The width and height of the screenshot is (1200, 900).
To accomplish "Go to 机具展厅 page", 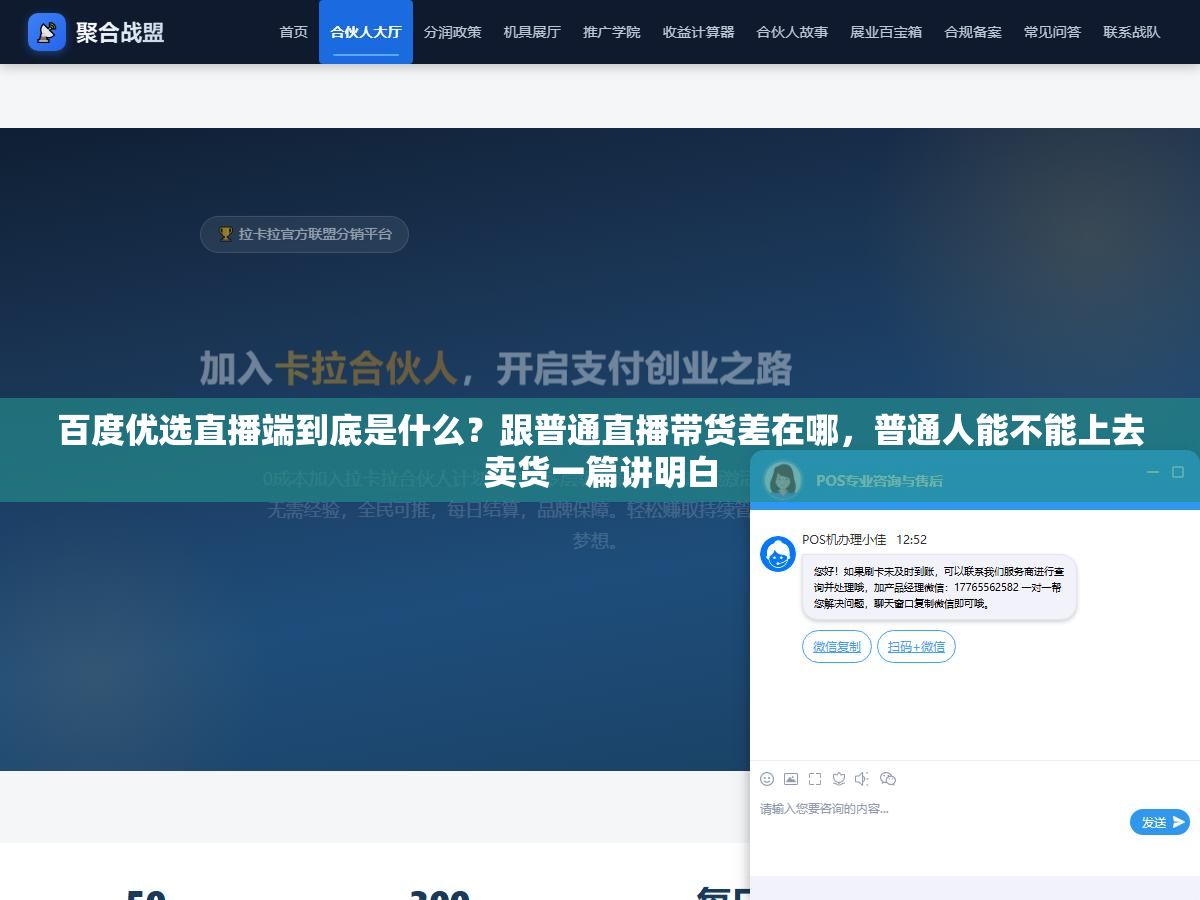I will (532, 32).
